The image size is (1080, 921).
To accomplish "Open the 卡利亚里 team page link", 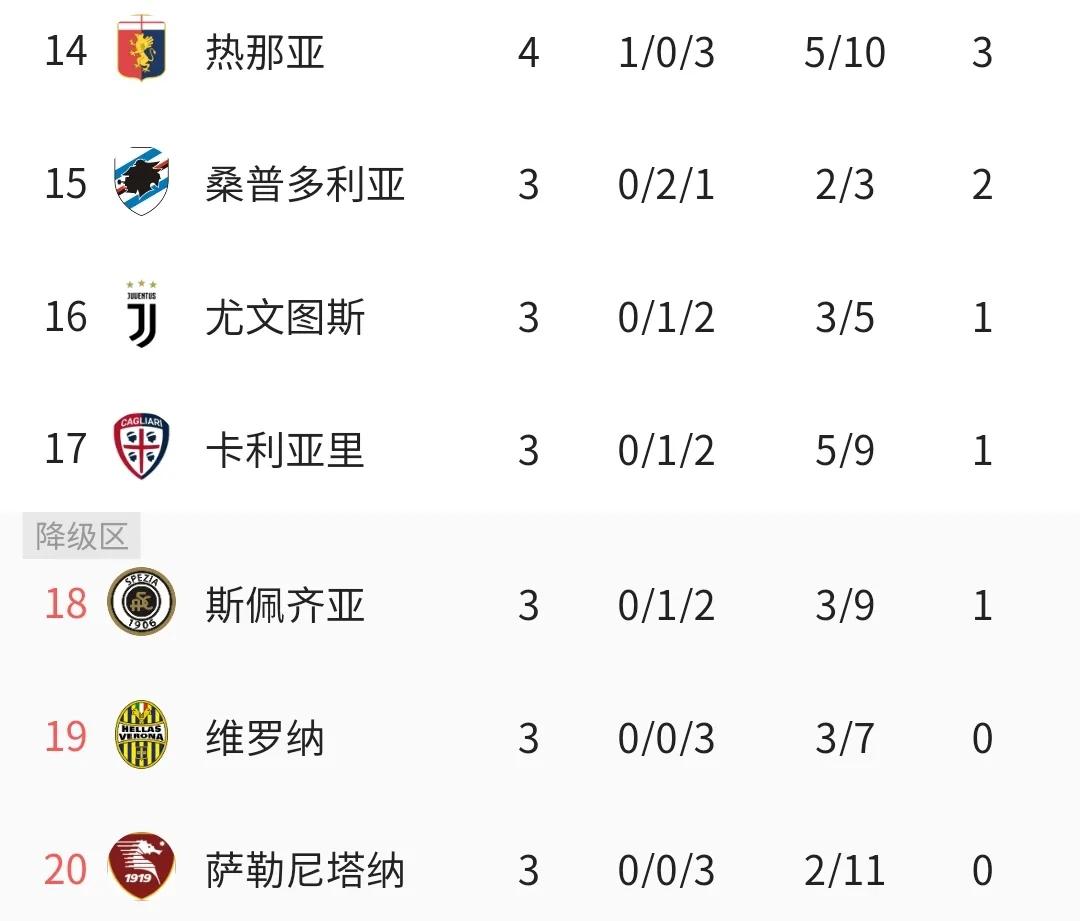I will coord(286,451).
